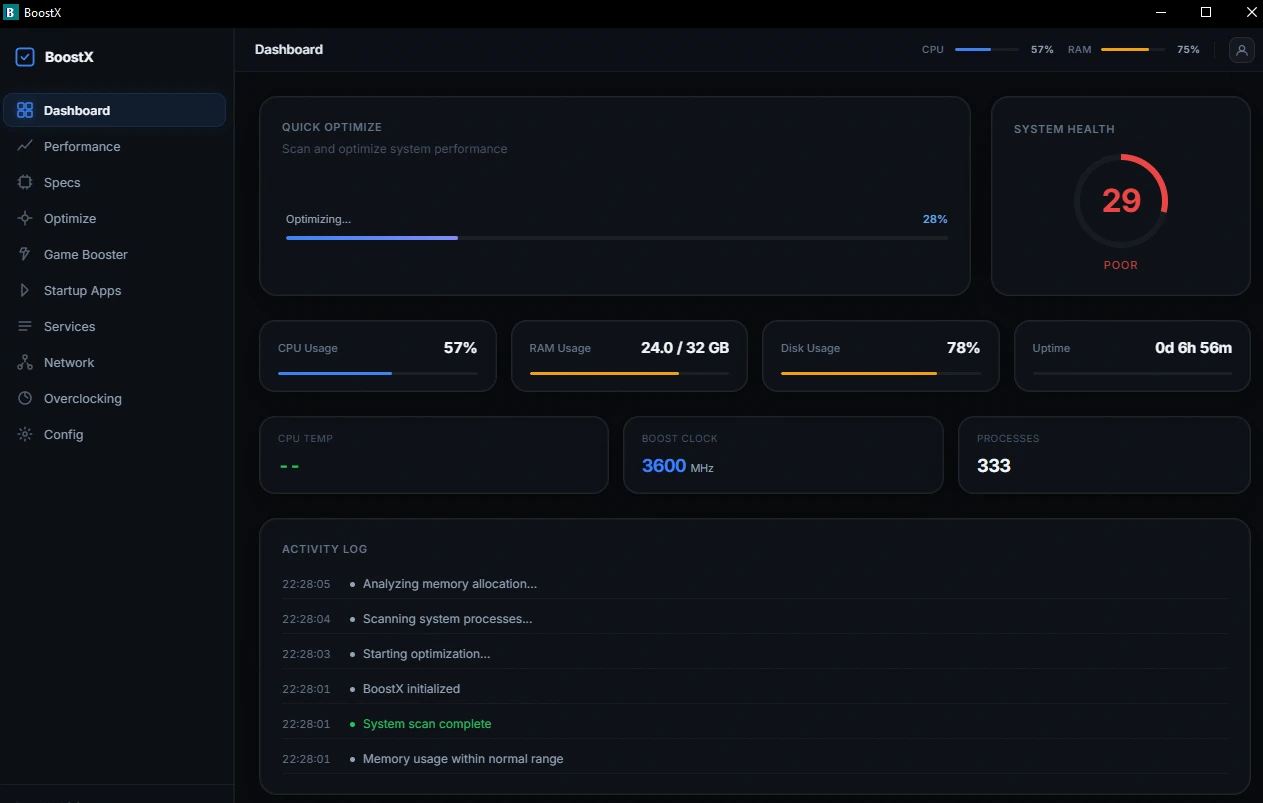This screenshot has height=803, width=1263.
Task: Click the Boost Clock 3600 MHz value
Action: tap(678, 466)
